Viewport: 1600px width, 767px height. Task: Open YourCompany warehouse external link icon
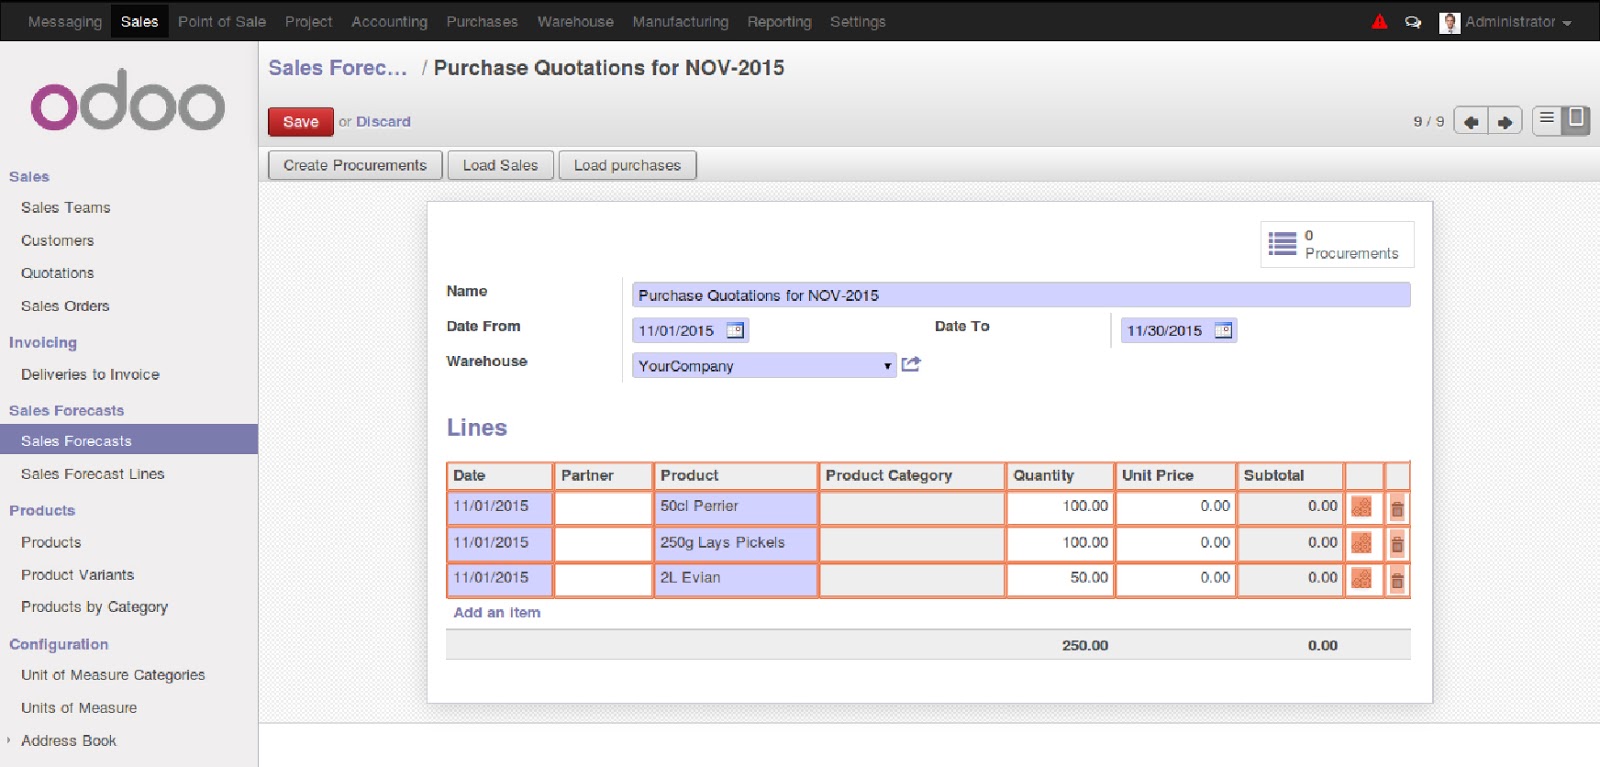click(x=911, y=365)
